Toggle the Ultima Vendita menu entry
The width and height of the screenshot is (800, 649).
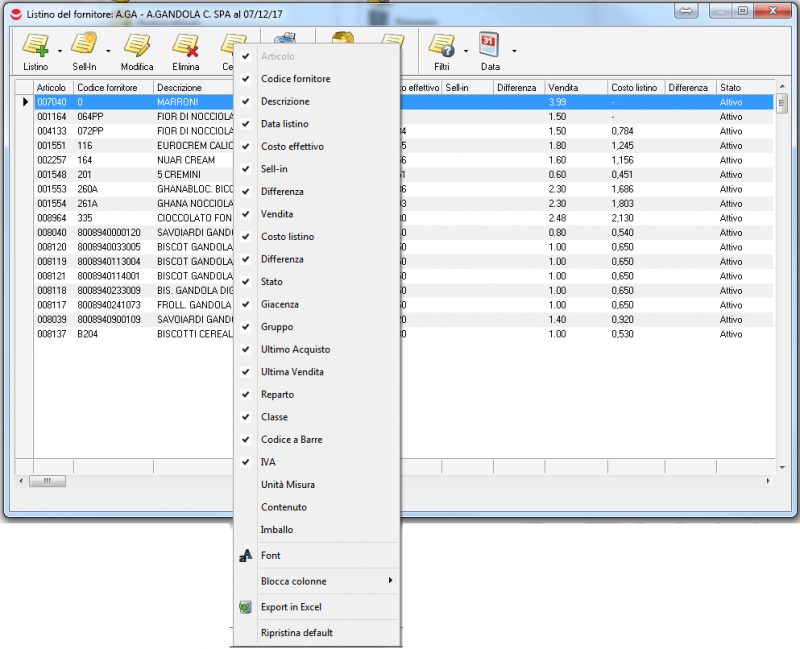292,372
